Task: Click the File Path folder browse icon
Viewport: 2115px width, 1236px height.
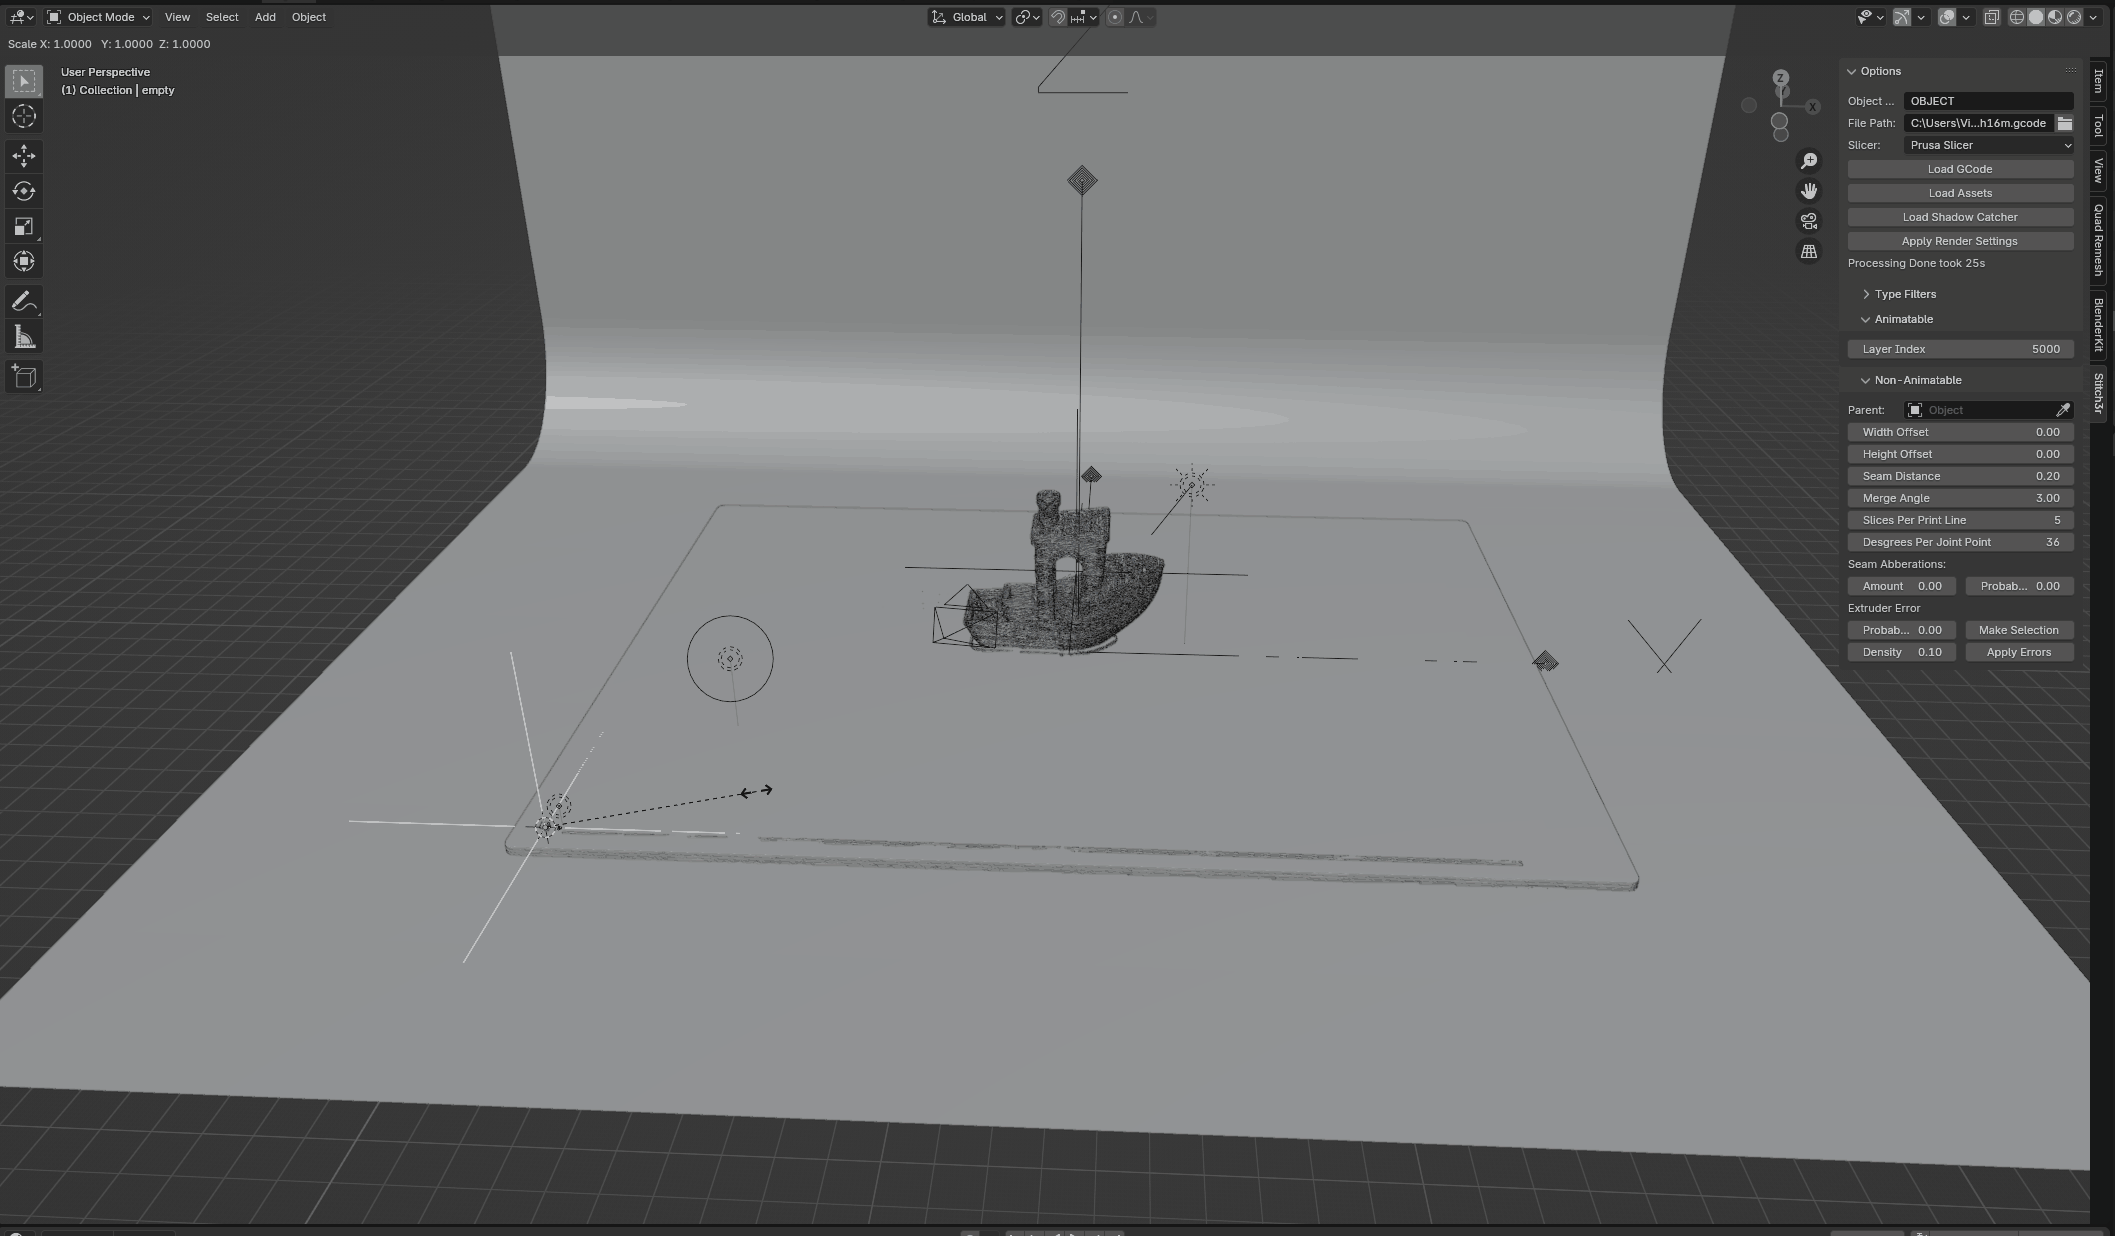Action: (x=2064, y=122)
